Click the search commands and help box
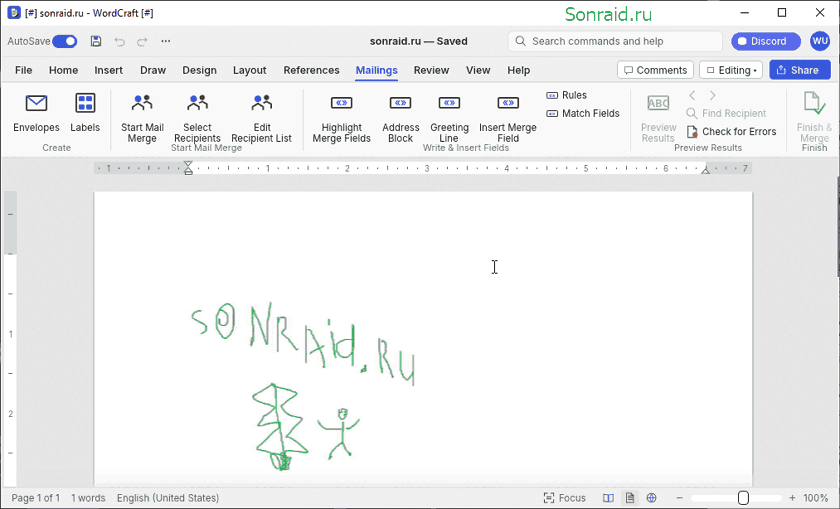 [614, 41]
